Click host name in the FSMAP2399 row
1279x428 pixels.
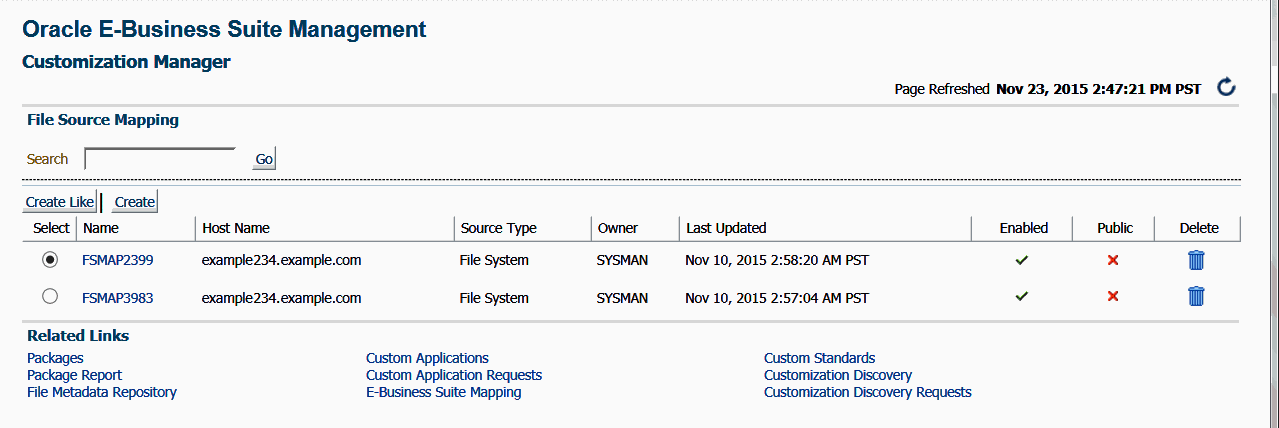[281, 260]
